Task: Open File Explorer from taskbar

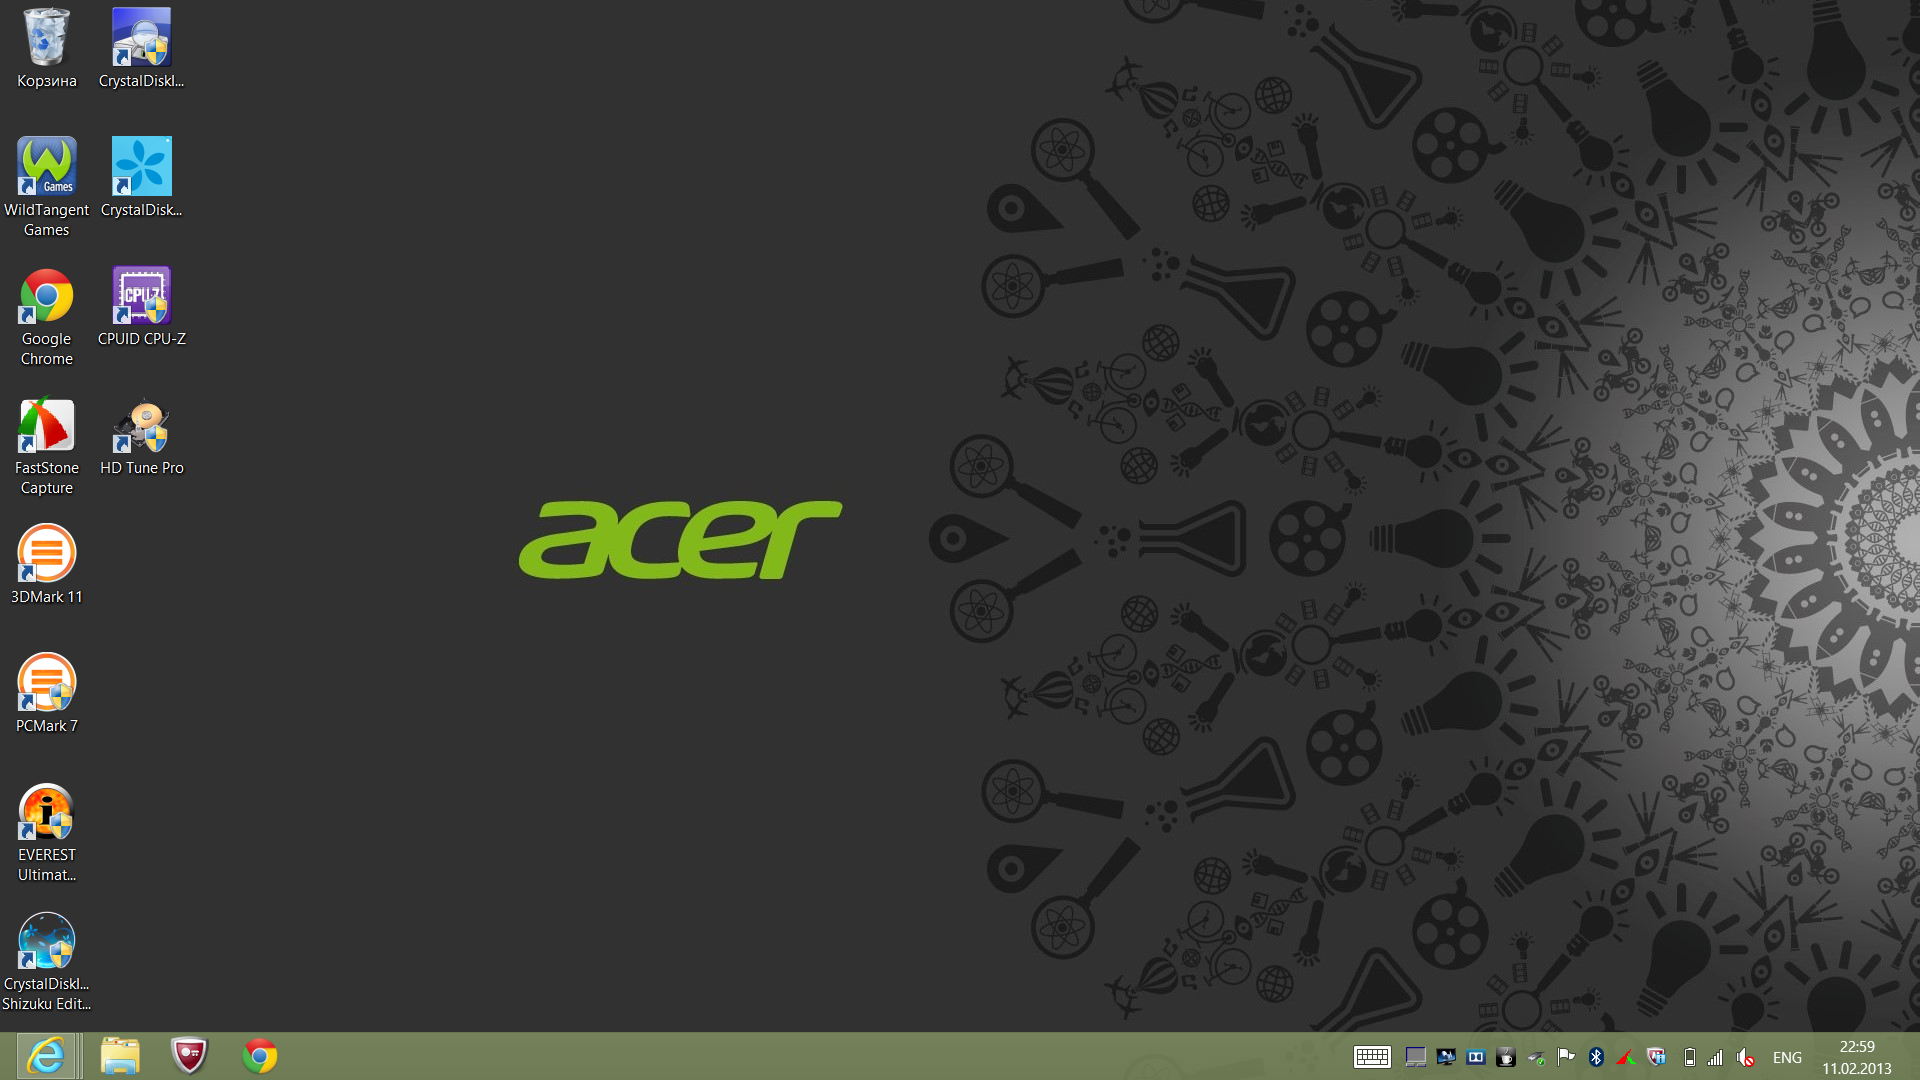Action: (120, 1056)
